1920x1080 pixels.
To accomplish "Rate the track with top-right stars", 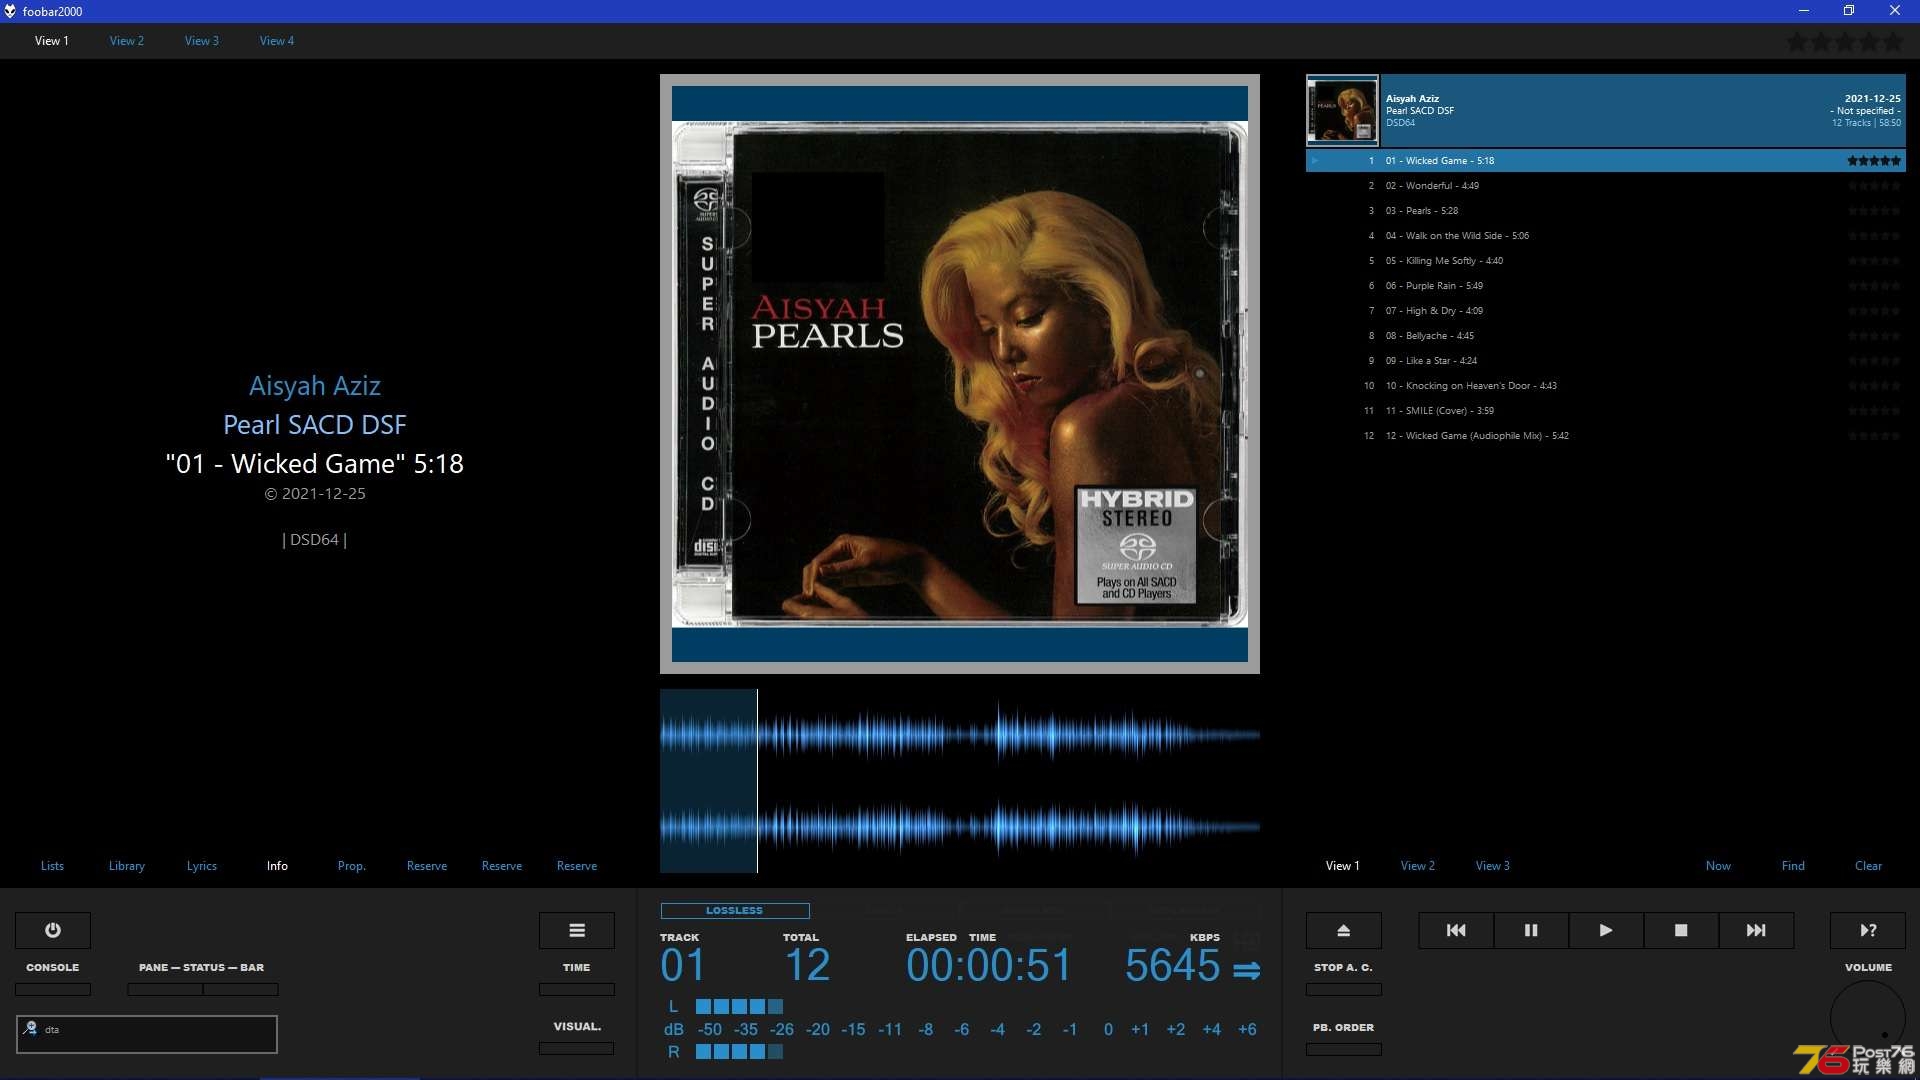I will 1845,42.
